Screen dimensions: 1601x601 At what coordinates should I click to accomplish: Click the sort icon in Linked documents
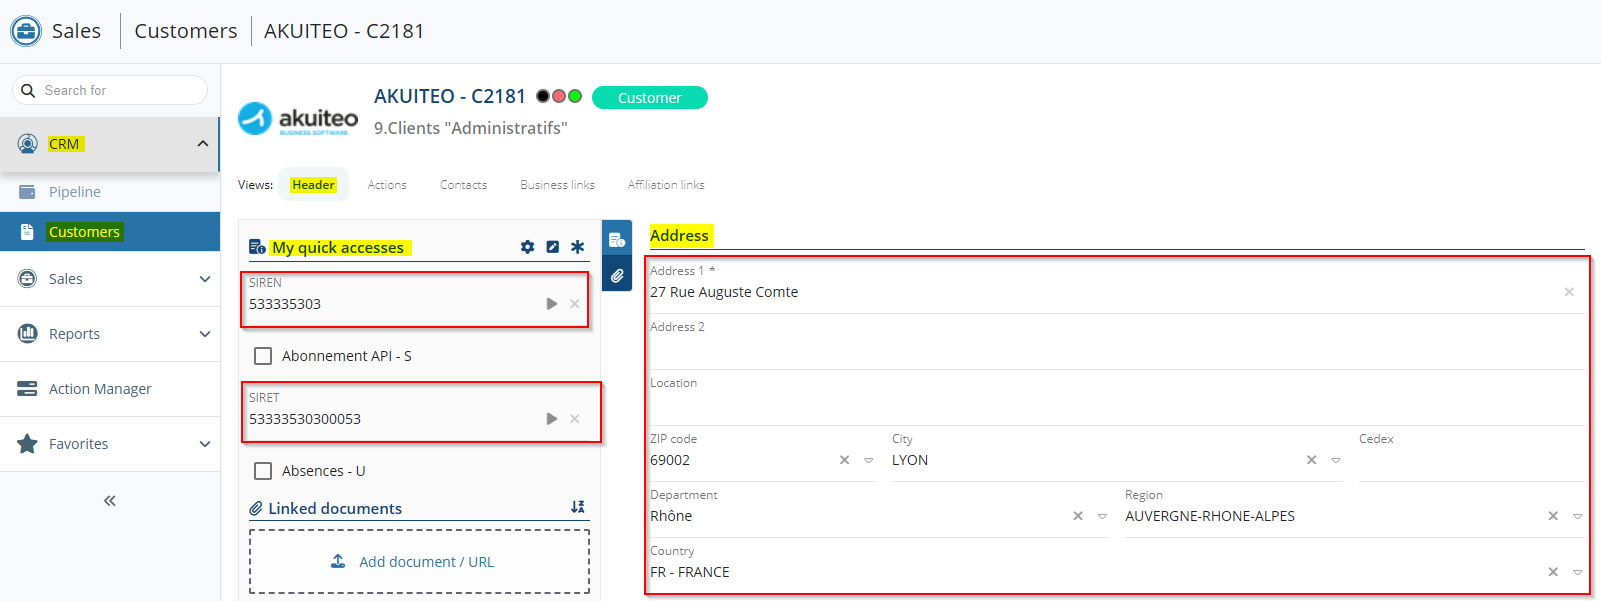[x=578, y=508]
